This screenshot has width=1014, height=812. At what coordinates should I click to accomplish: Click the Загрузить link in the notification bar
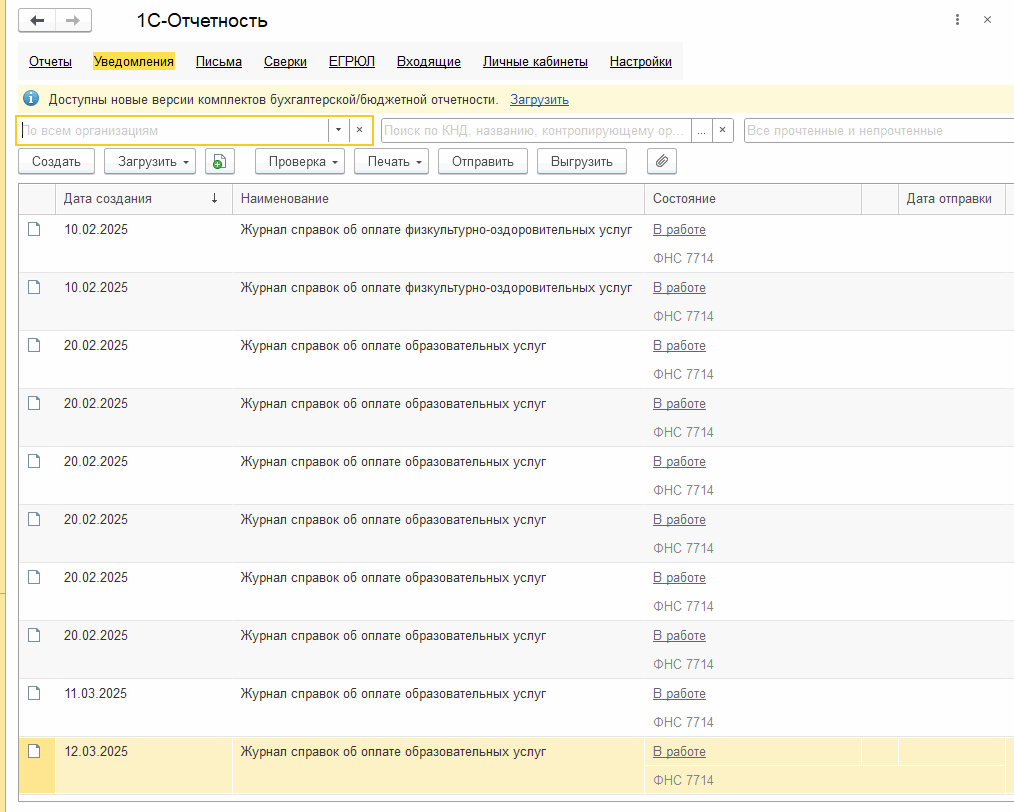(x=539, y=99)
